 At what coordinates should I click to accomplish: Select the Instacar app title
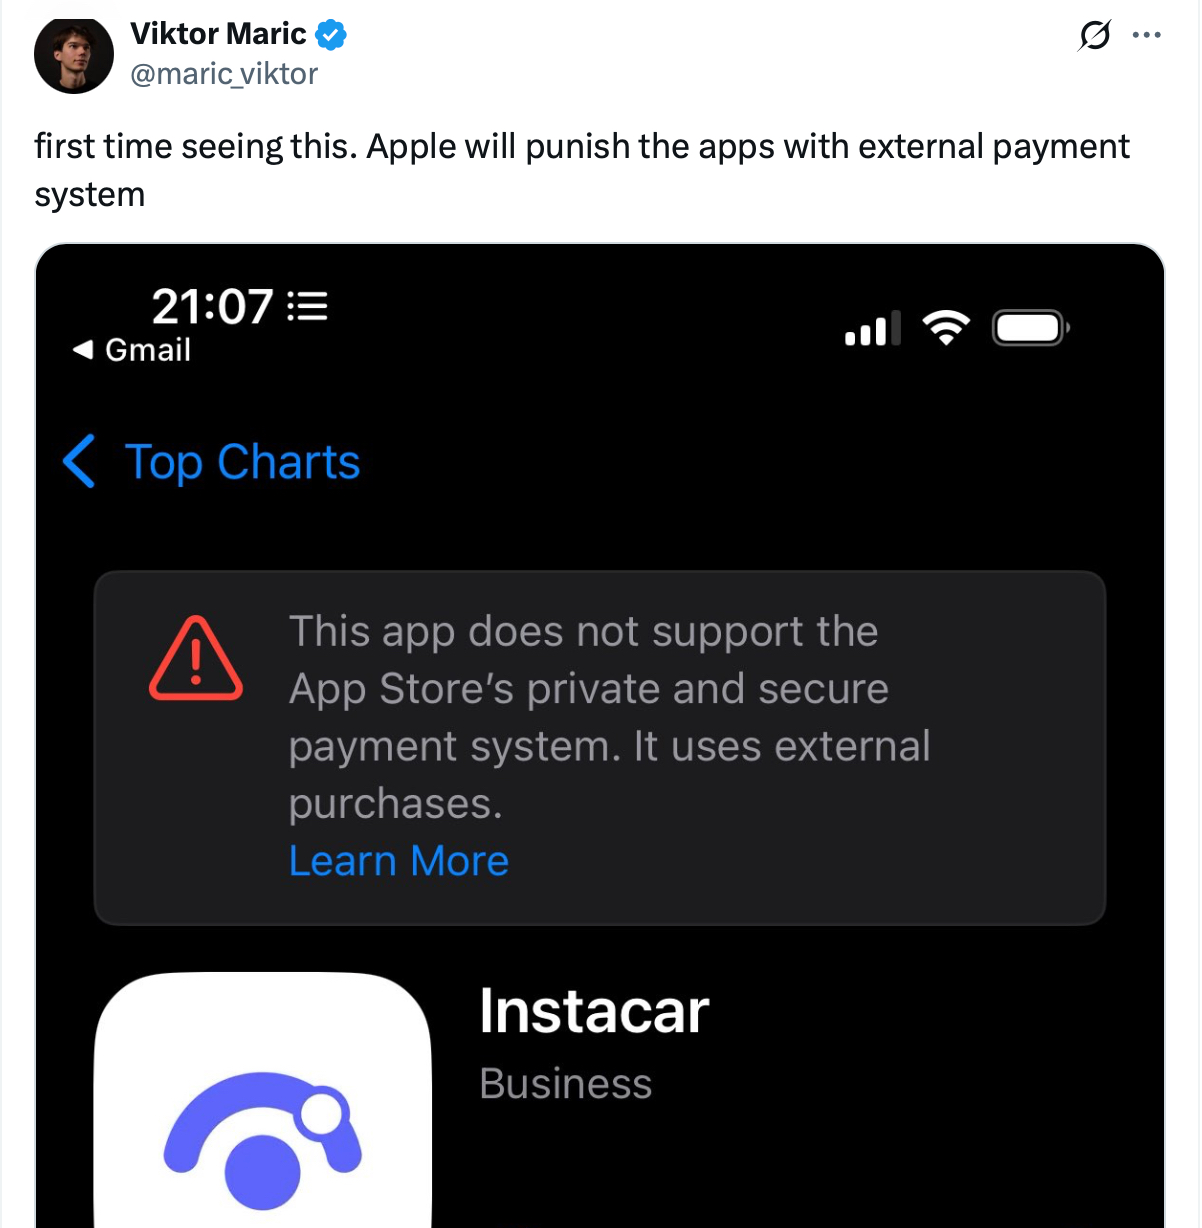(x=594, y=1011)
